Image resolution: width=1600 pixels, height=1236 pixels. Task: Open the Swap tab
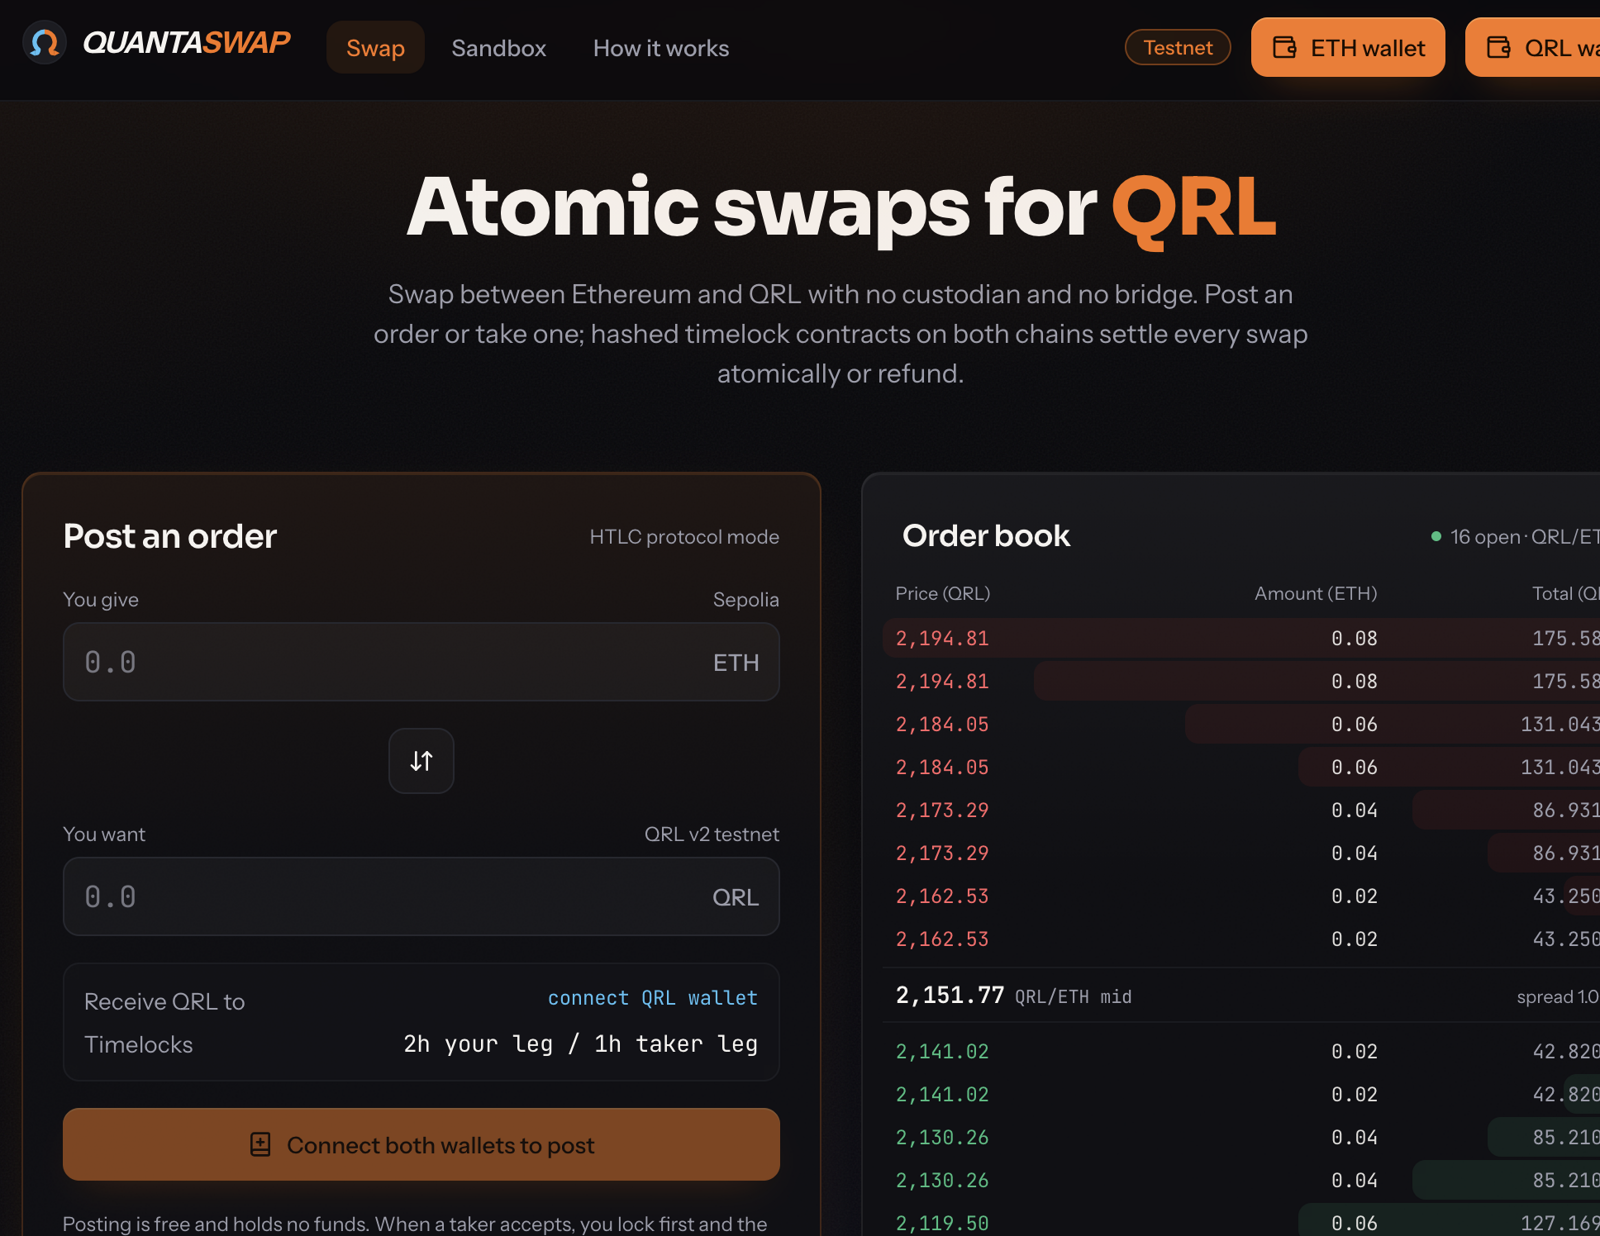[375, 48]
